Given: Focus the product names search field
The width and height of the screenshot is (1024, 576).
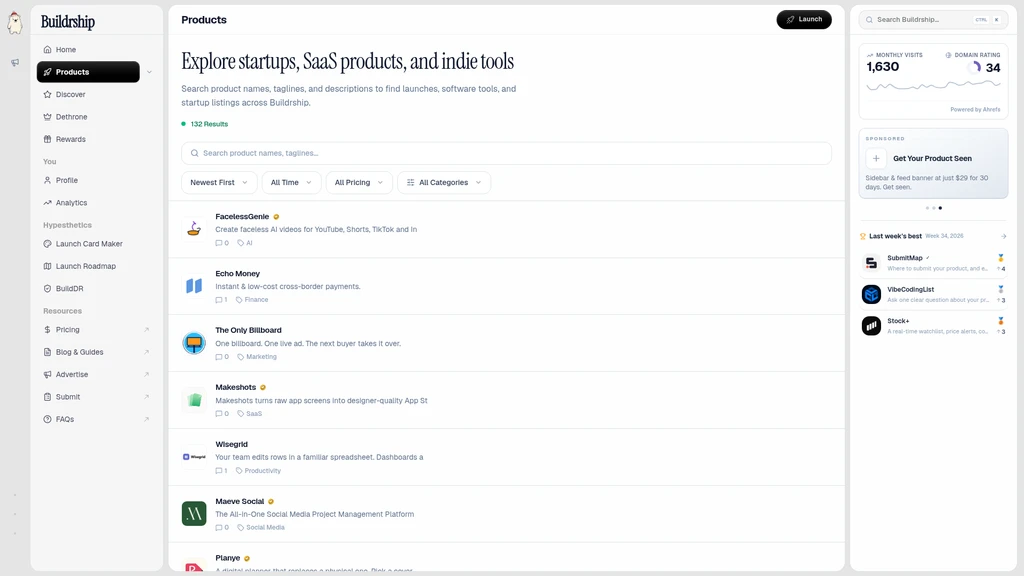Looking at the screenshot, I should [506, 153].
